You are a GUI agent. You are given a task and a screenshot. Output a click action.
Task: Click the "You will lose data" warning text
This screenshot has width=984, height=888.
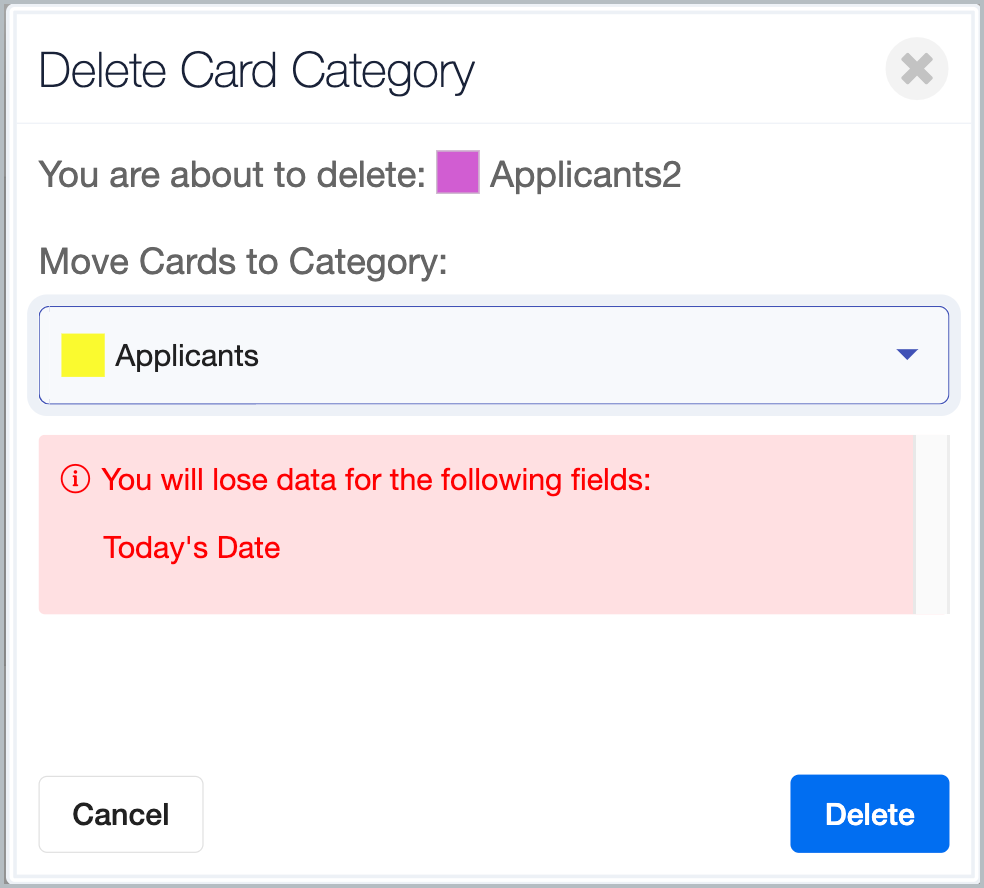coord(376,480)
